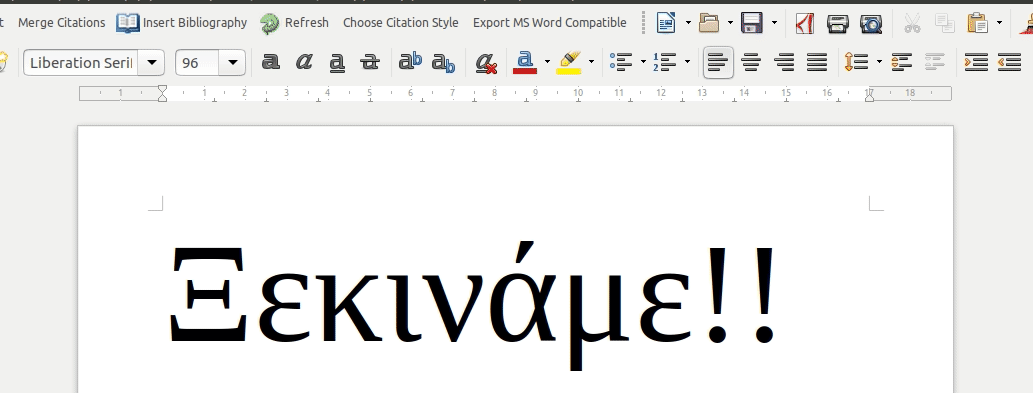Toggle Bold formatting
The height and width of the screenshot is (393, 1033).
(270, 63)
